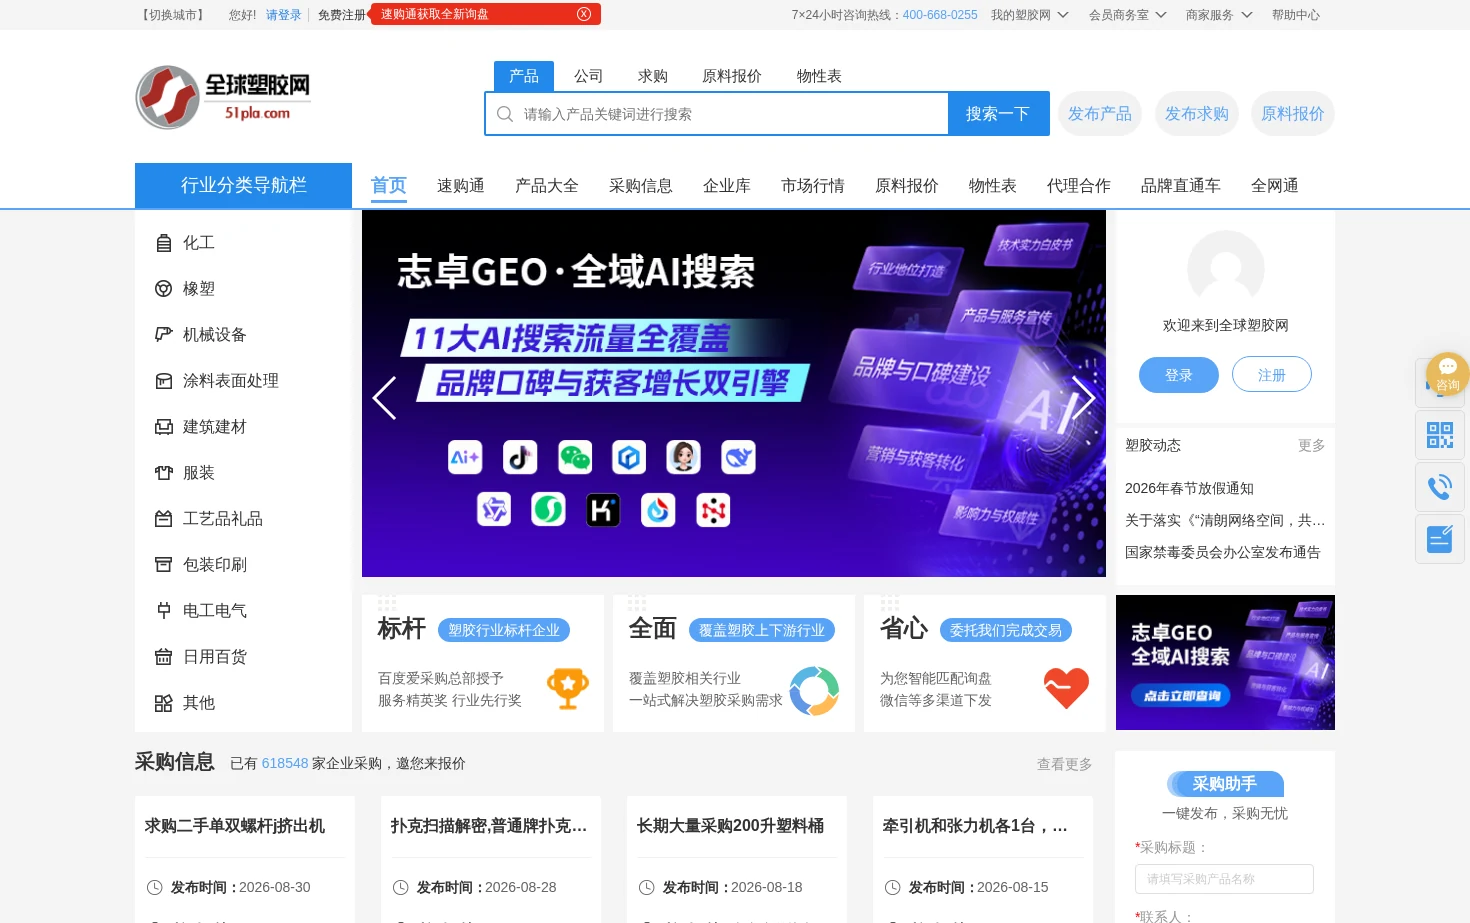
Task: Click the 涂料表面处理 category icon
Action: point(164,381)
